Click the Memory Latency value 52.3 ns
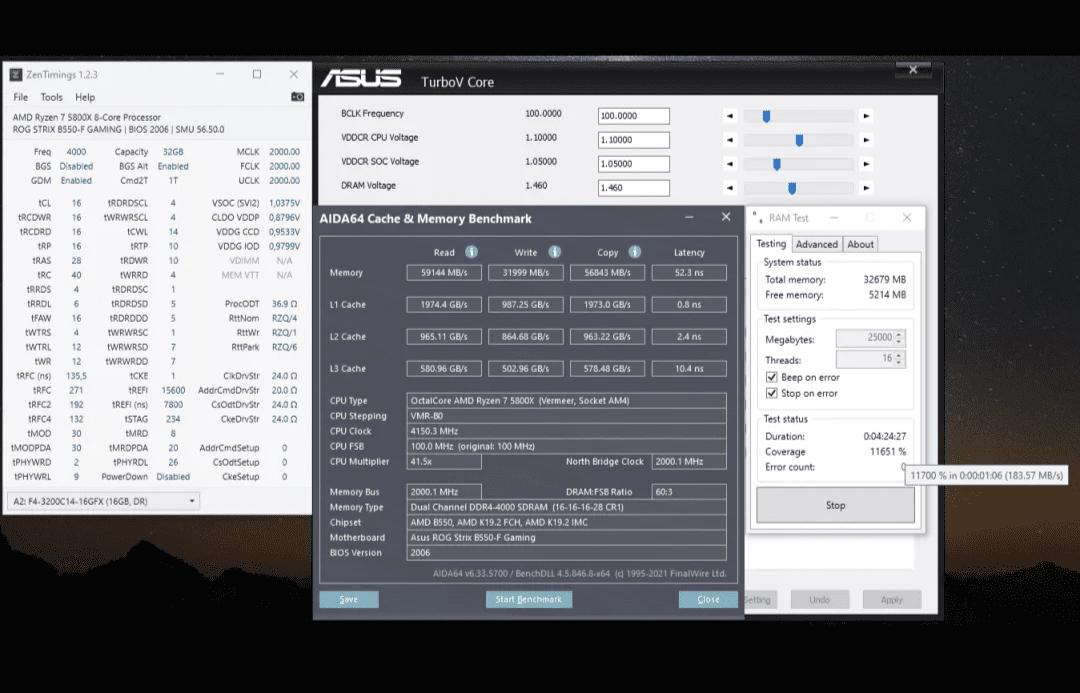Viewport: 1080px width, 693px height. click(689, 273)
